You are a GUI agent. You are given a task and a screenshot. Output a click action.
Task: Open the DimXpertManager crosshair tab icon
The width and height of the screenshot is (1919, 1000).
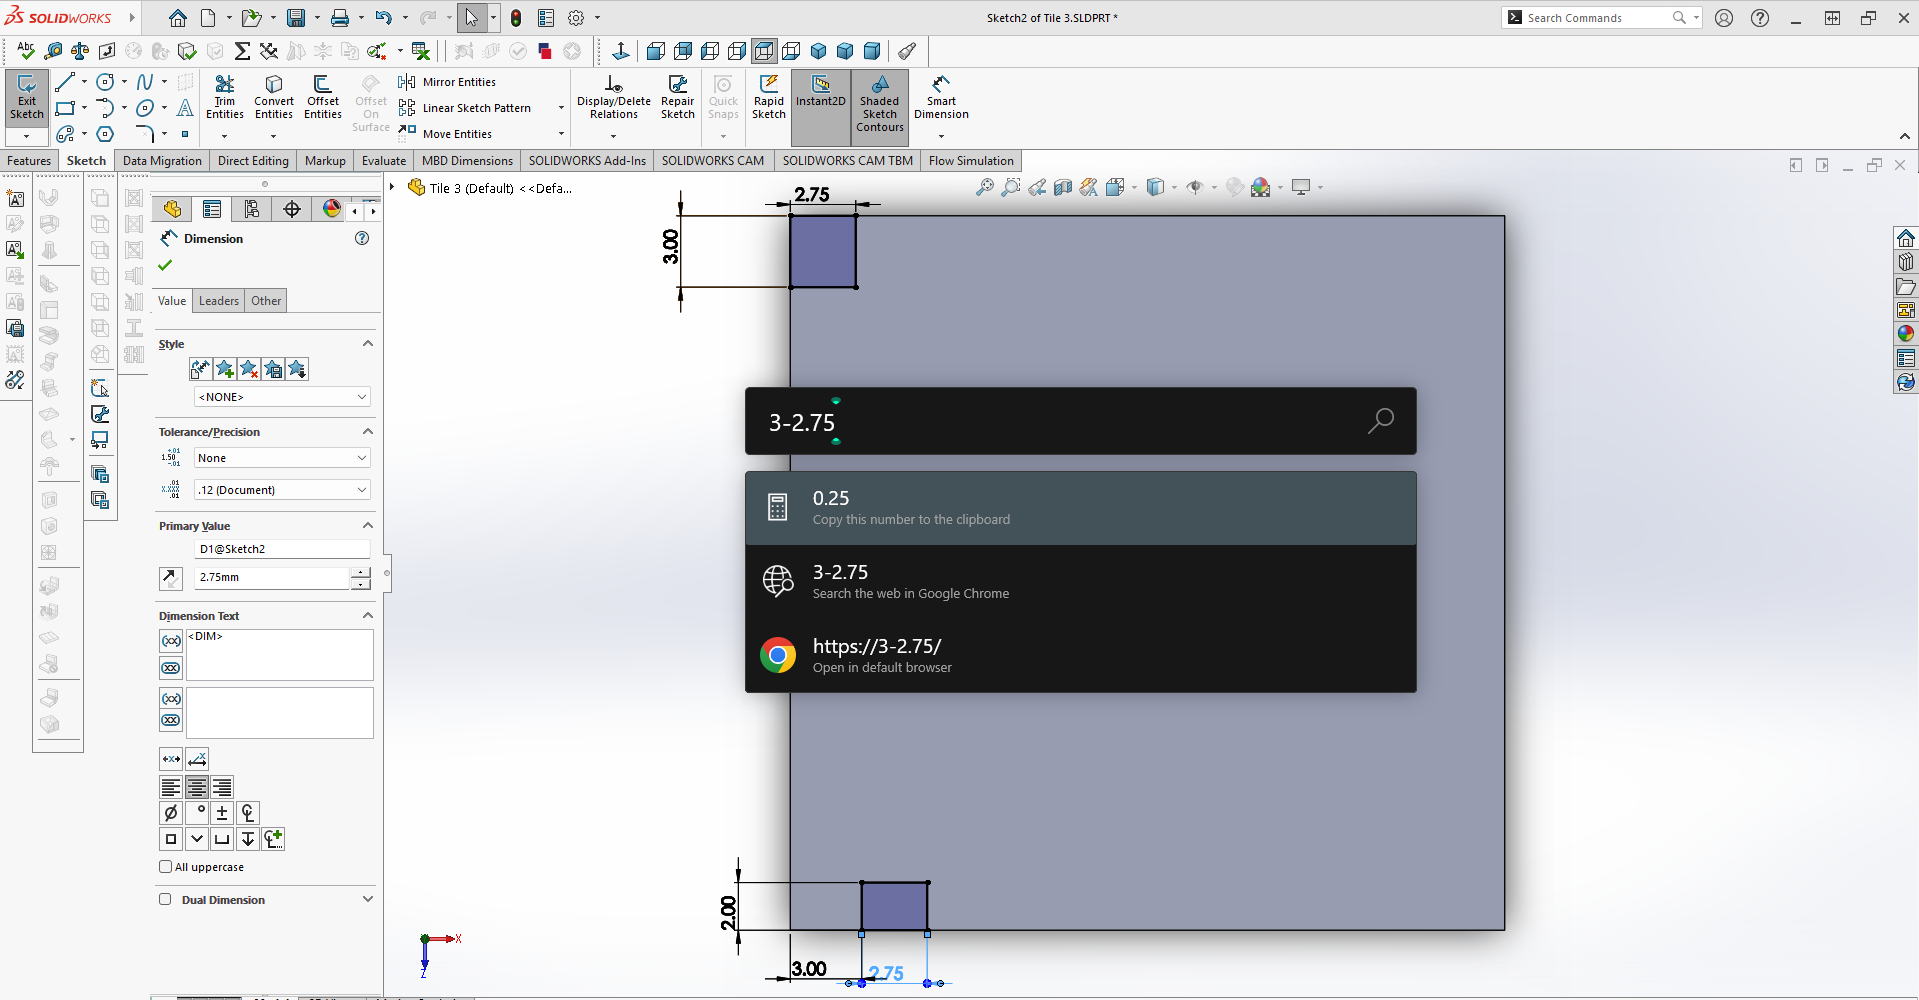tap(292, 209)
